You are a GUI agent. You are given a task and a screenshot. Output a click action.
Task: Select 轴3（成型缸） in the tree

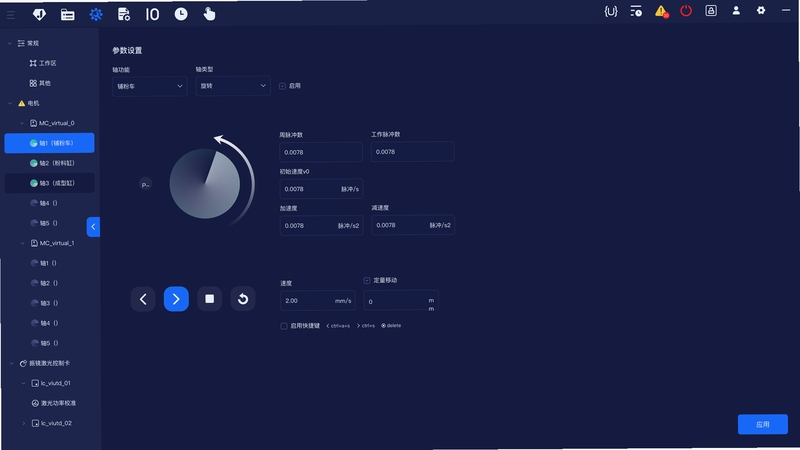[x=49, y=183]
